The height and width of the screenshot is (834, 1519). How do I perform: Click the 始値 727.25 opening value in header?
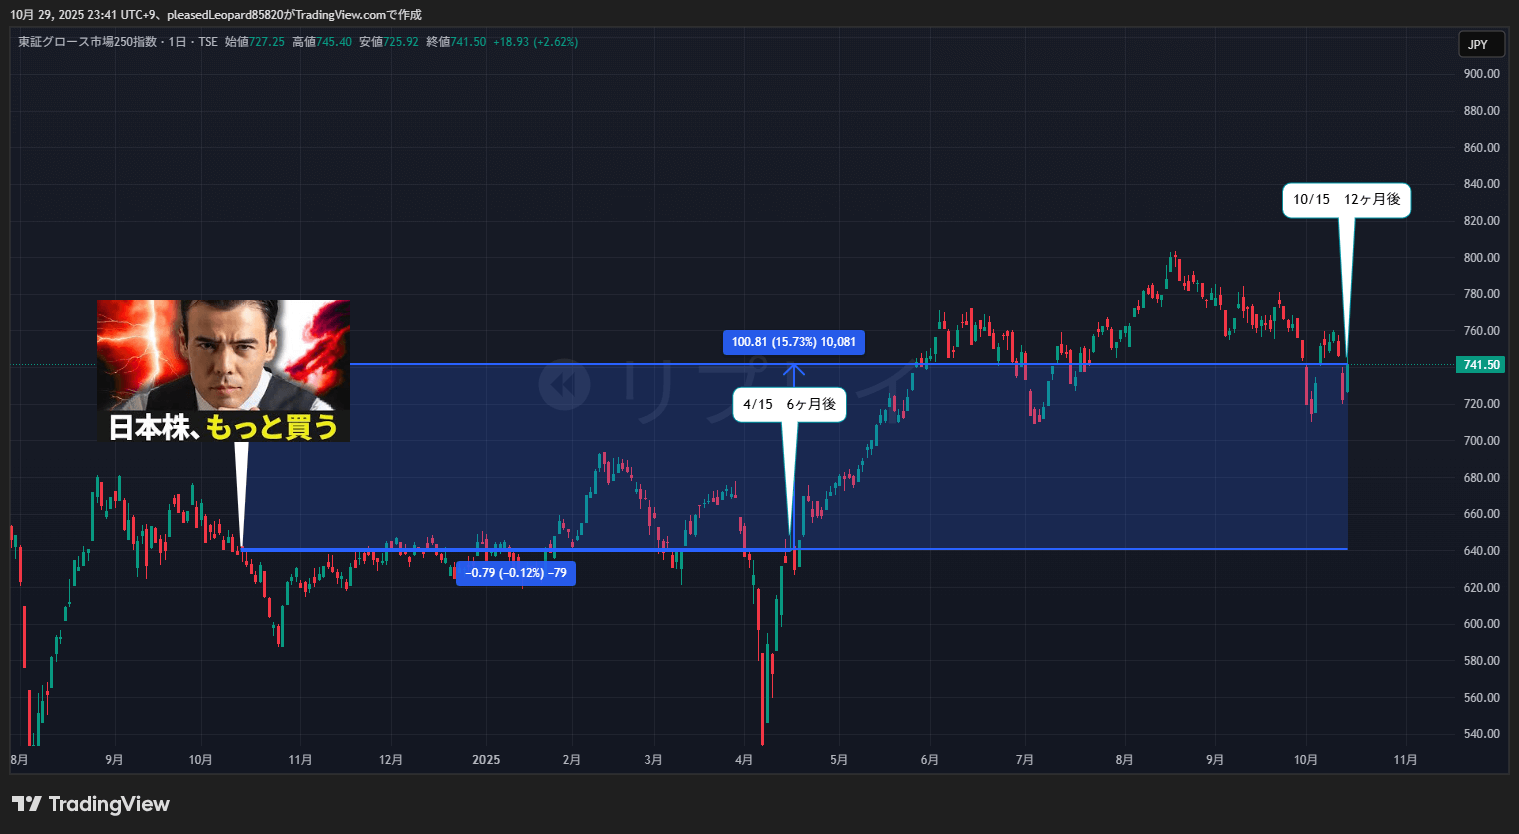[x=255, y=42]
